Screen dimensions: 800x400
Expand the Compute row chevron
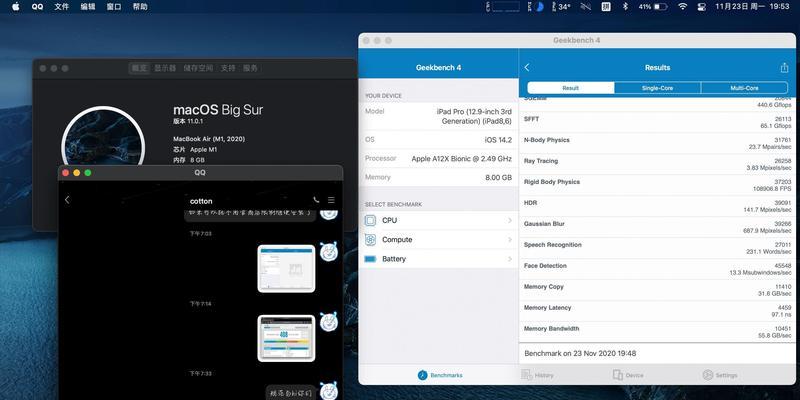(x=510, y=240)
